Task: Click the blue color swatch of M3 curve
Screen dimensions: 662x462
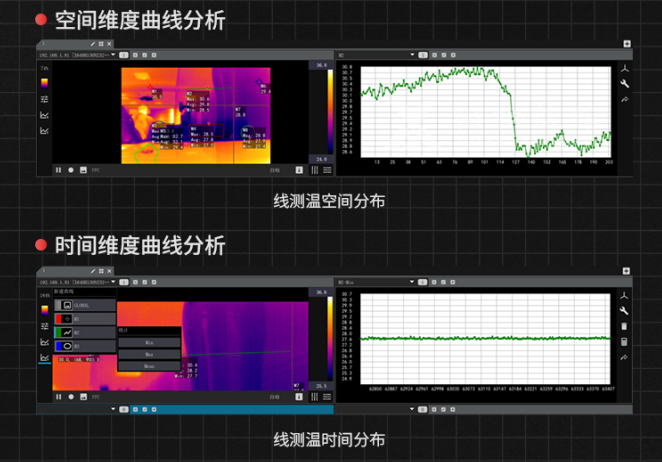Action: click(59, 346)
